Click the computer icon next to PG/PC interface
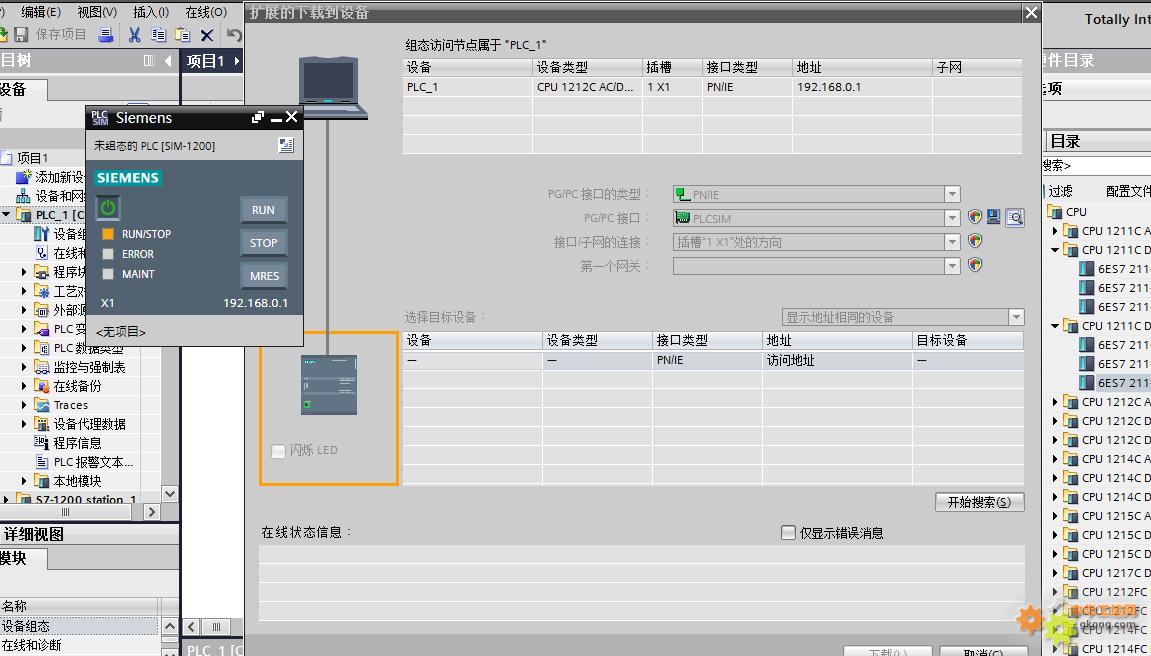 pyautogui.click(x=994, y=218)
